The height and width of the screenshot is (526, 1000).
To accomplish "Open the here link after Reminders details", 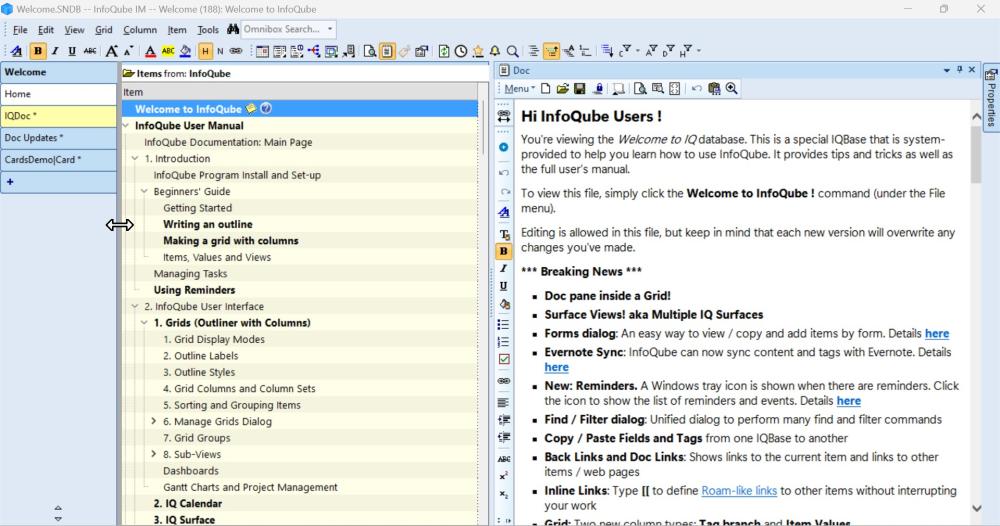I will pyautogui.click(x=848, y=401).
